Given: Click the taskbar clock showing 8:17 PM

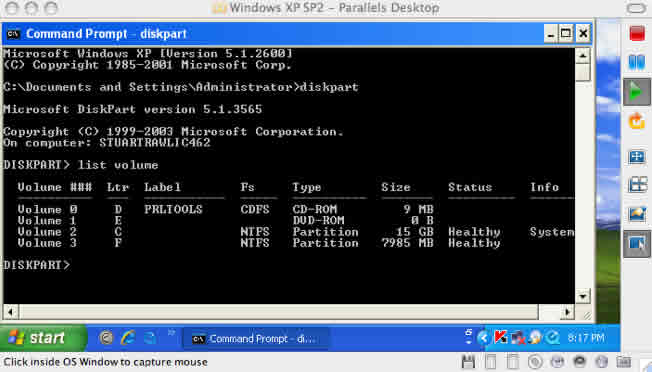Looking at the screenshot, I should (x=585, y=338).
